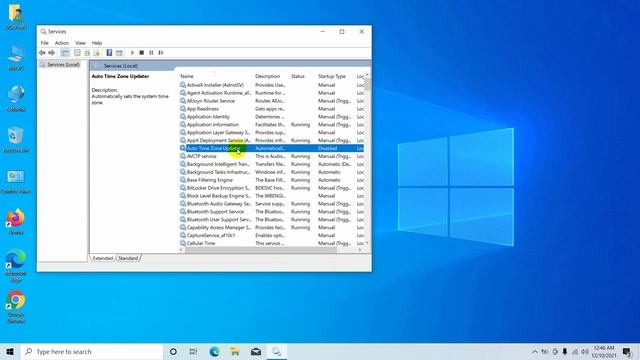Image resolution: width=640 pixels, height=360 pixels.
Task: Open Task View on the taskbar
Action: (193, 351)
